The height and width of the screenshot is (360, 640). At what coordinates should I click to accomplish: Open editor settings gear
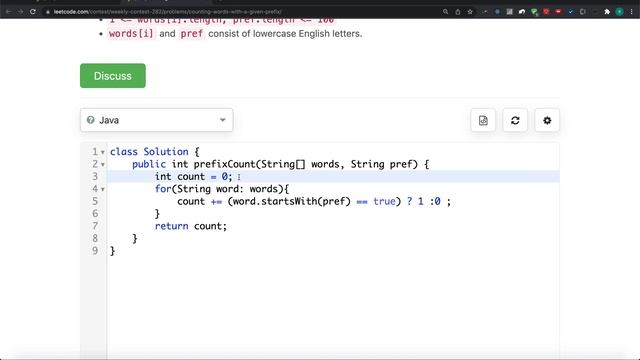pos(547,120)
